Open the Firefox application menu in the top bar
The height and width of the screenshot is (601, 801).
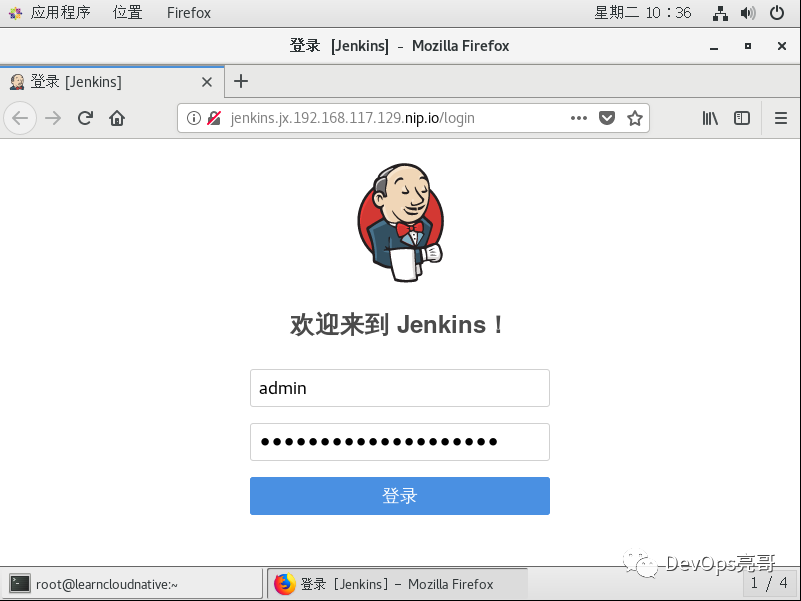189,12
